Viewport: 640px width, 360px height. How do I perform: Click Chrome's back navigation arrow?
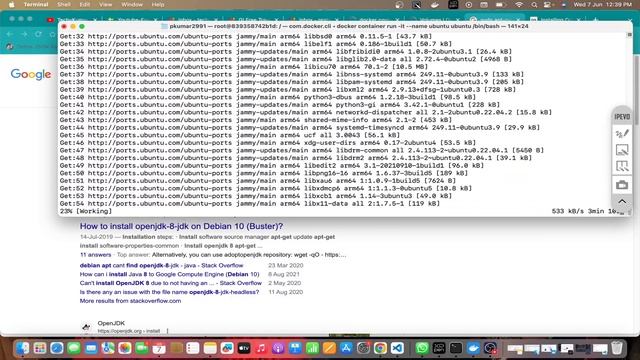pos(9,34)
